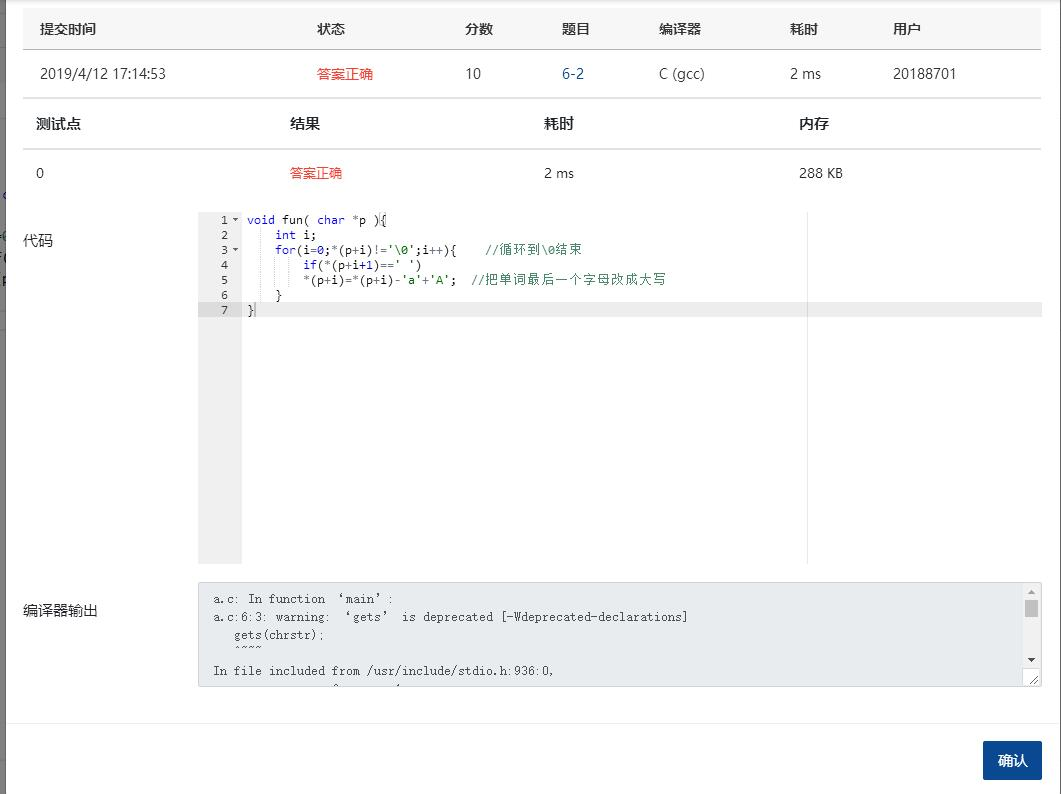The height and width of the screenshot is (794, 1061).
Task: Click the 用户 column header
Action: 907,29
